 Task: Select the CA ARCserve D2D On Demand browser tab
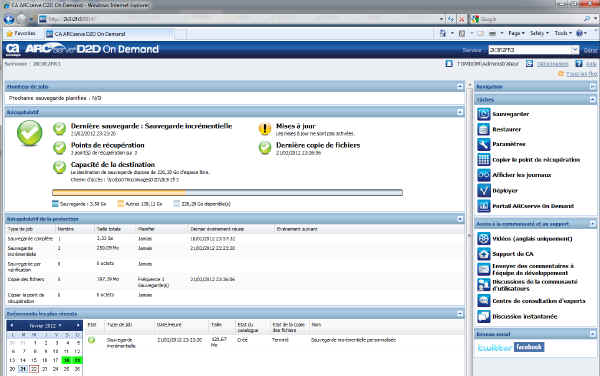pos(108,34)
